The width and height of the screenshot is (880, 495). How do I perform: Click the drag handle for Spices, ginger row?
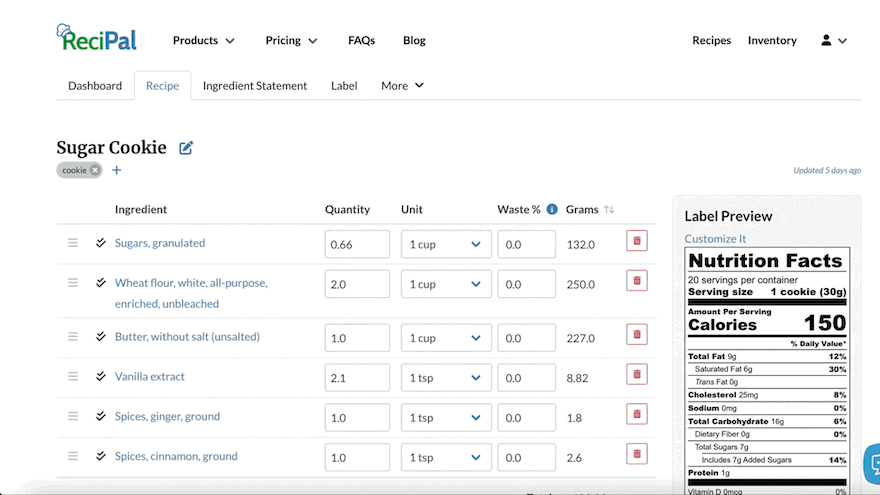coord(73,416)
